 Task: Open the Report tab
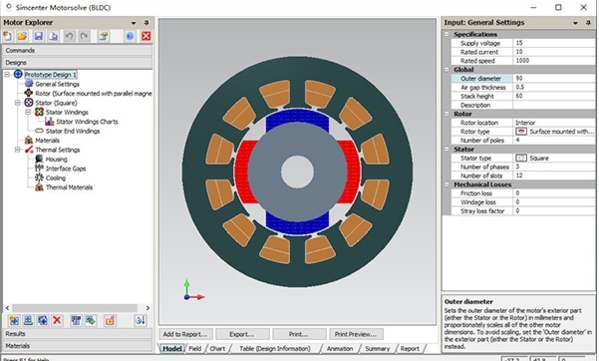[410, 348]
